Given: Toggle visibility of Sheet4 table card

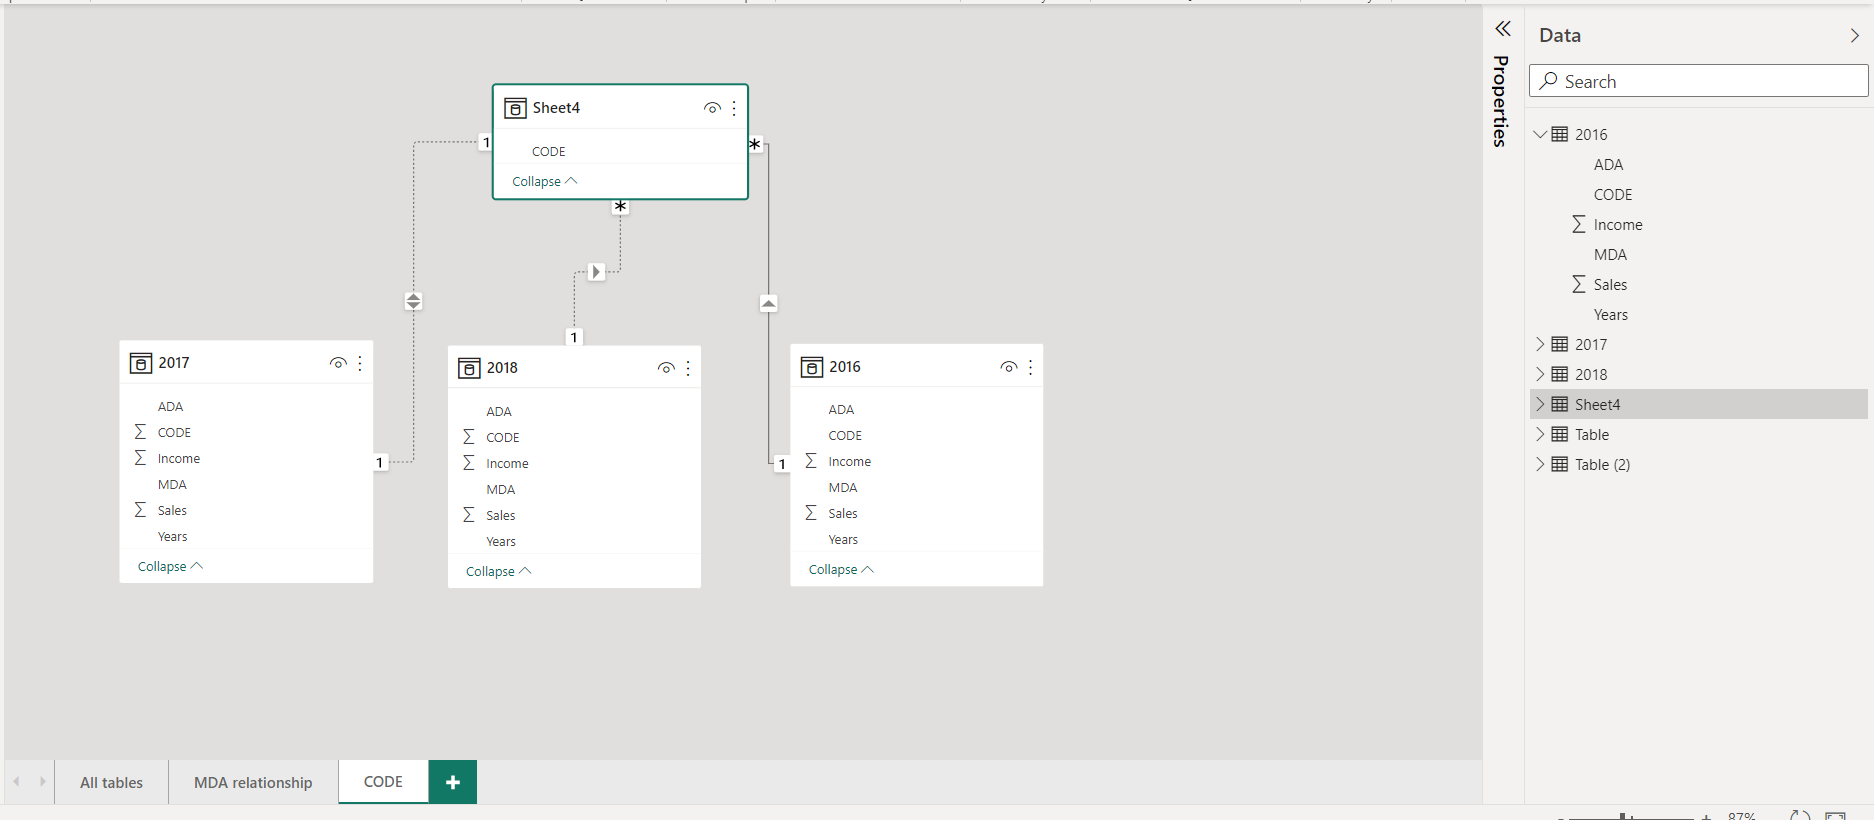Looking at the screenshot, I should (712, 108).
